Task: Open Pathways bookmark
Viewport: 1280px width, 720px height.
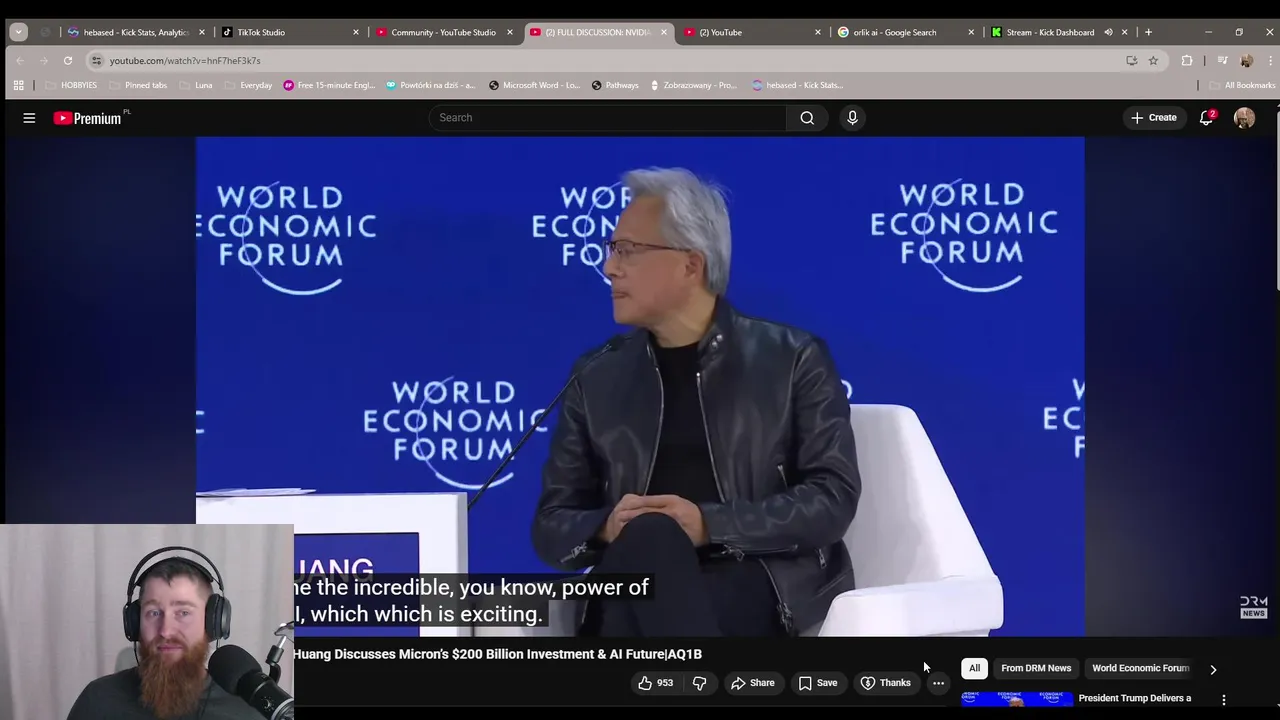Action: pyautogui.click(x=615, y=85)
